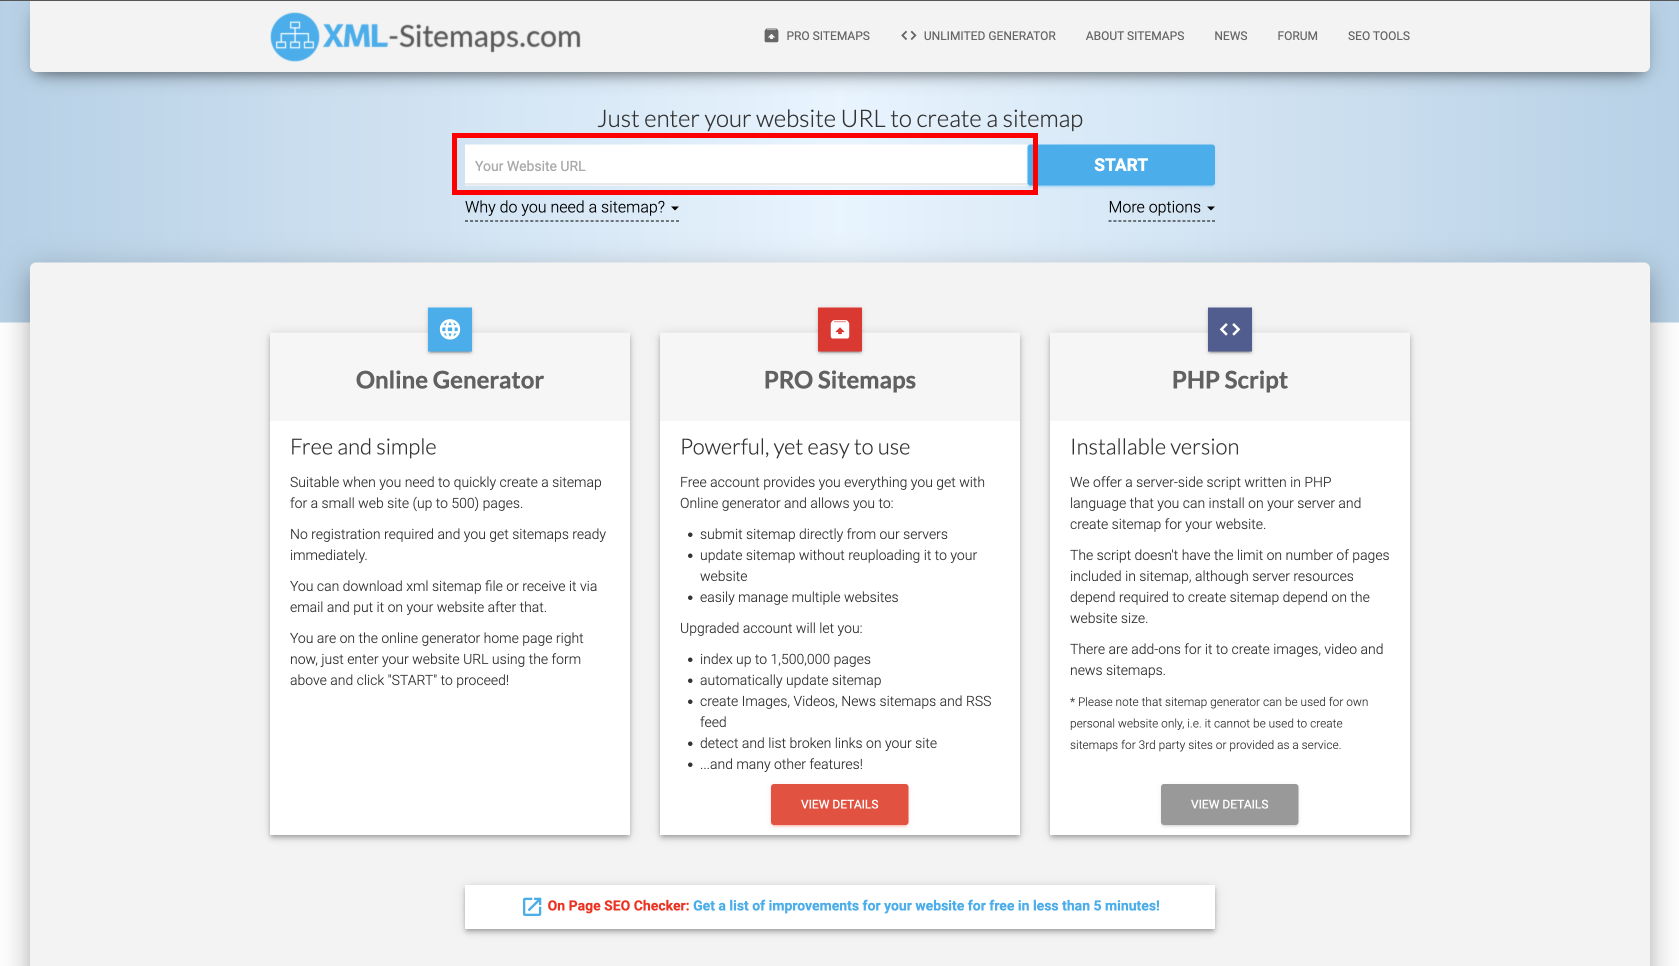Image resolution: width=1679 pixels, height=966 pixels.
Task: Open UNLIMITED GENERATOR in the top menu
Action: [989, 36]
